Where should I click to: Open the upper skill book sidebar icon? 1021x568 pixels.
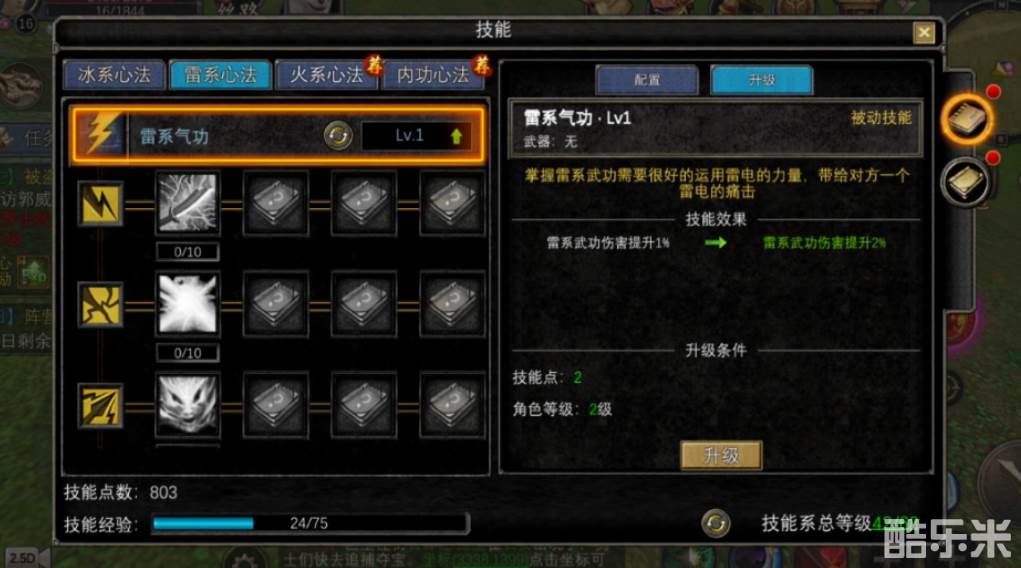pyautogui.click(x=967, y=119)
